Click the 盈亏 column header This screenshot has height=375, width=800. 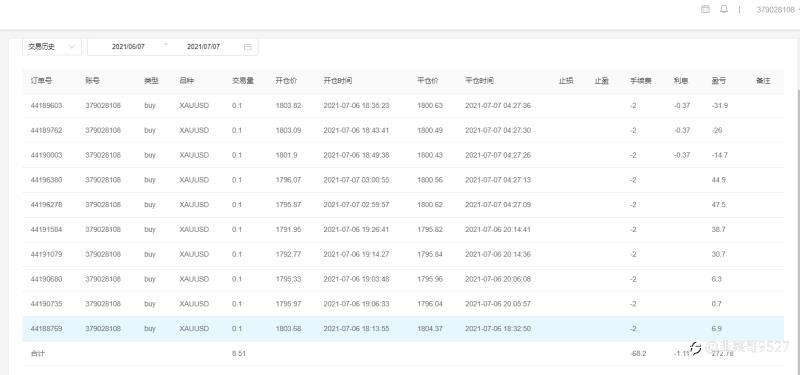(x=719, y=81)
